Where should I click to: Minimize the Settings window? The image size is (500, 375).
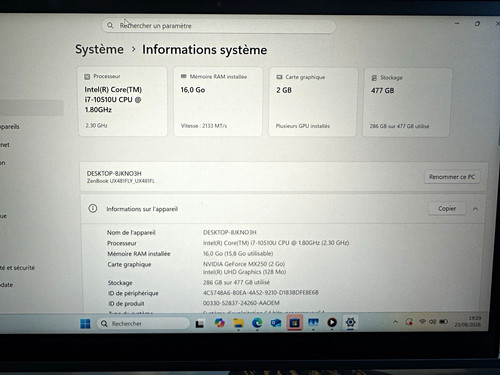(457, 23)
